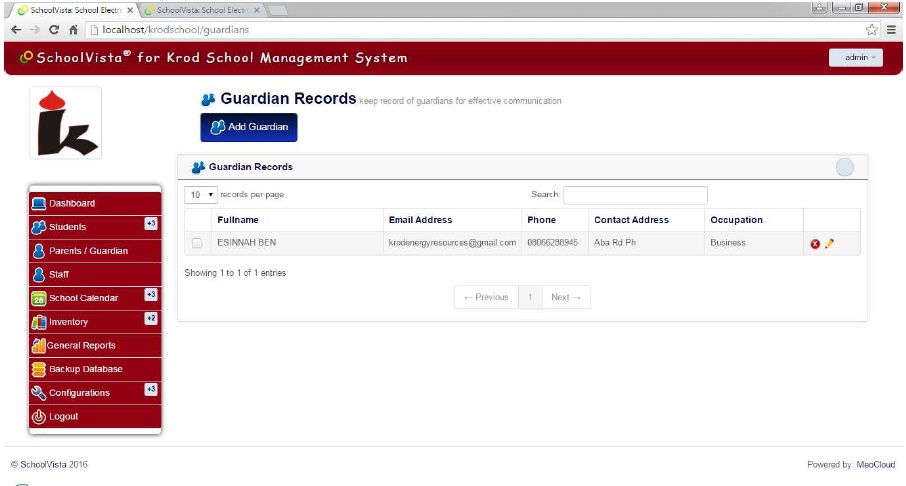Image resolution: width=906 pixels, height=486 pixels.
Task: Tick the checkbox beside ESINNAH BEN
Action: tap(197, 243)
